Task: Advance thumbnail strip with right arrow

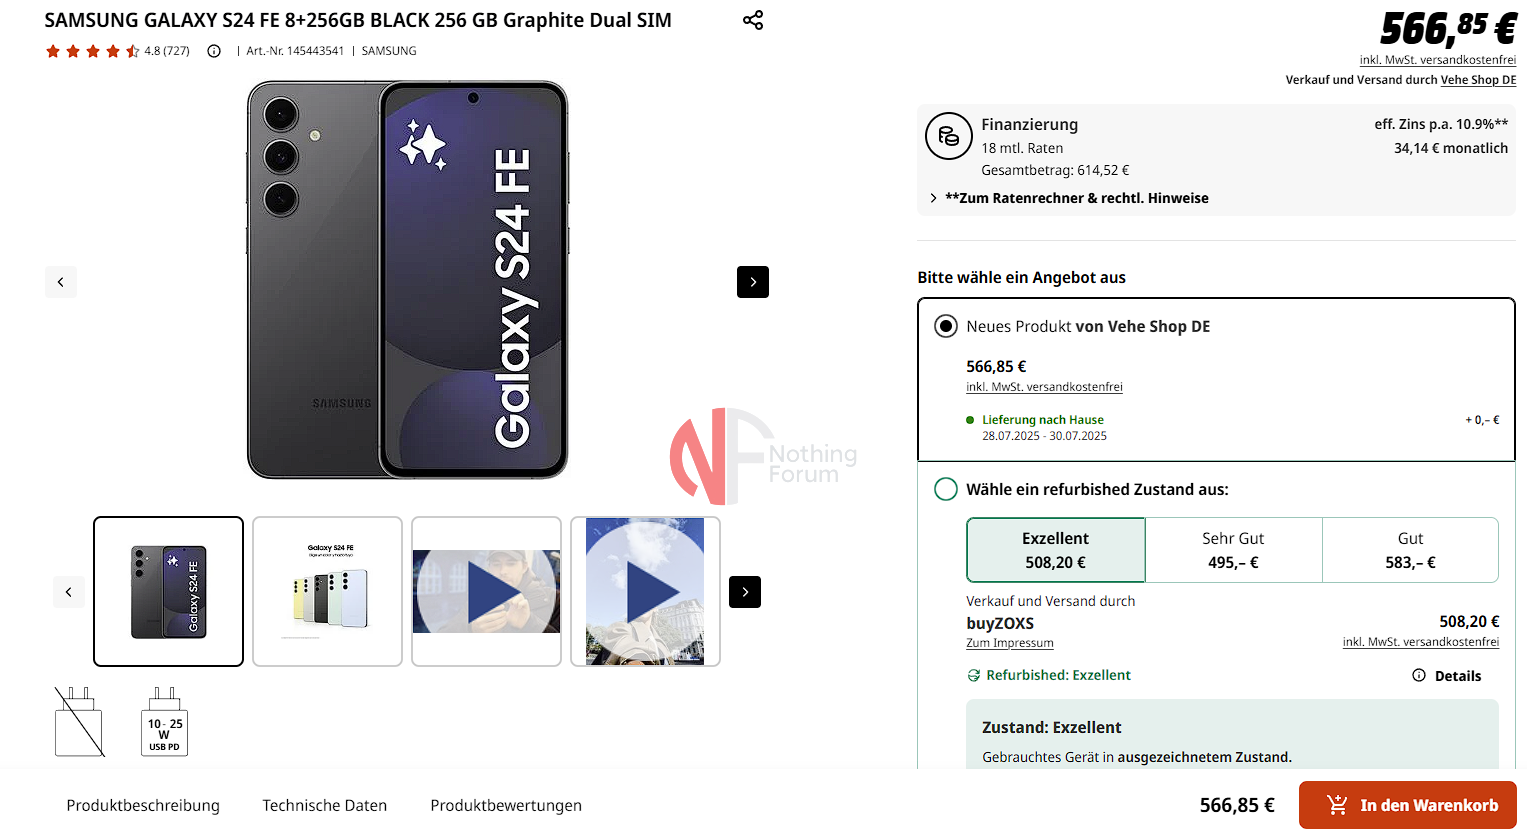Action: point(745,592)
